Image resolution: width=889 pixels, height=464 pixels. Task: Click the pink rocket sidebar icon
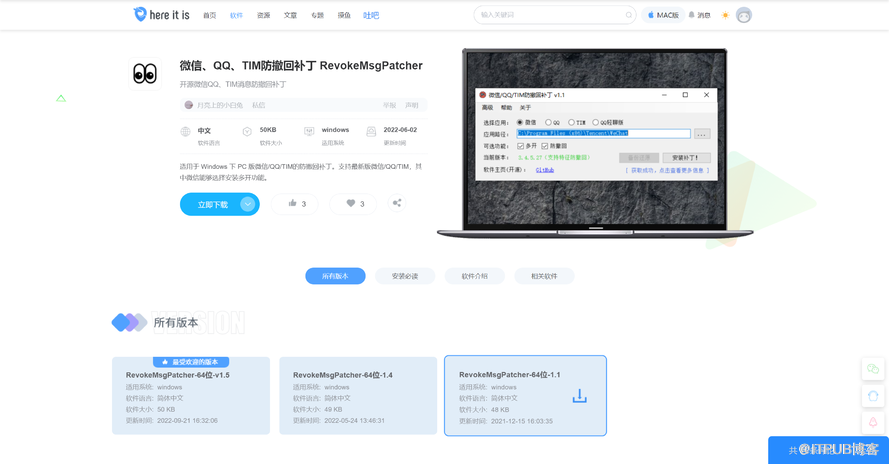pos(873,422)
